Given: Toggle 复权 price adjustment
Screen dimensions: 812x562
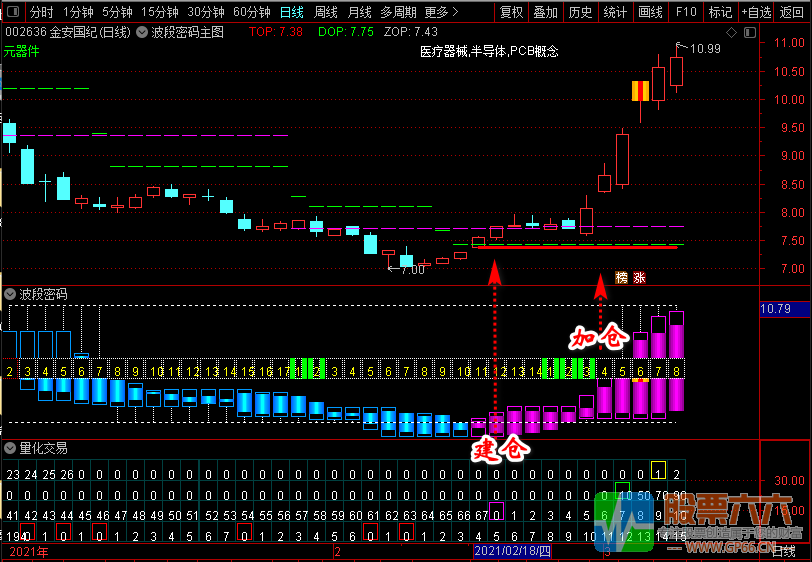Looking at the screenshot, I should tap(511, 12).
